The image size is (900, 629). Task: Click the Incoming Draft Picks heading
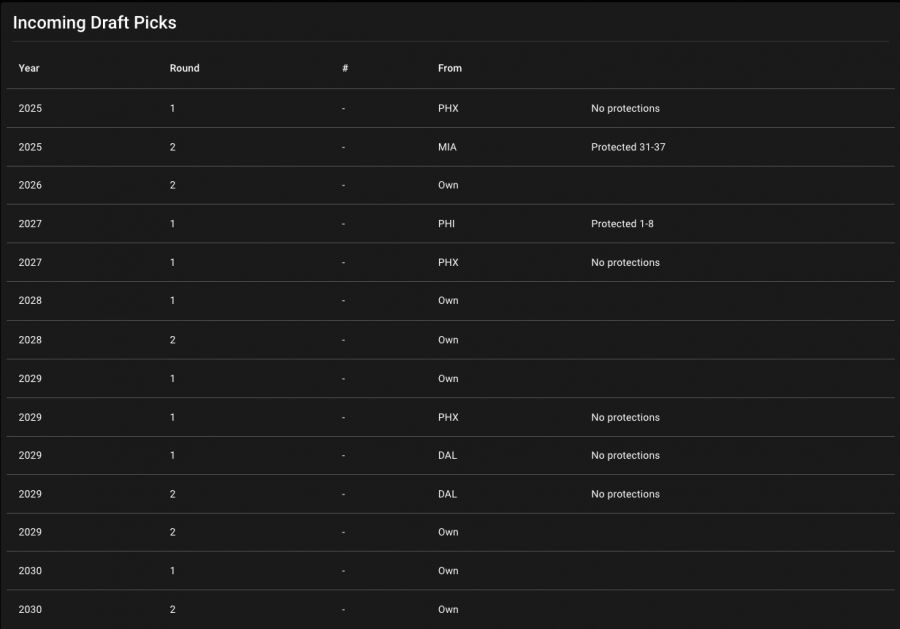point(94,22)
